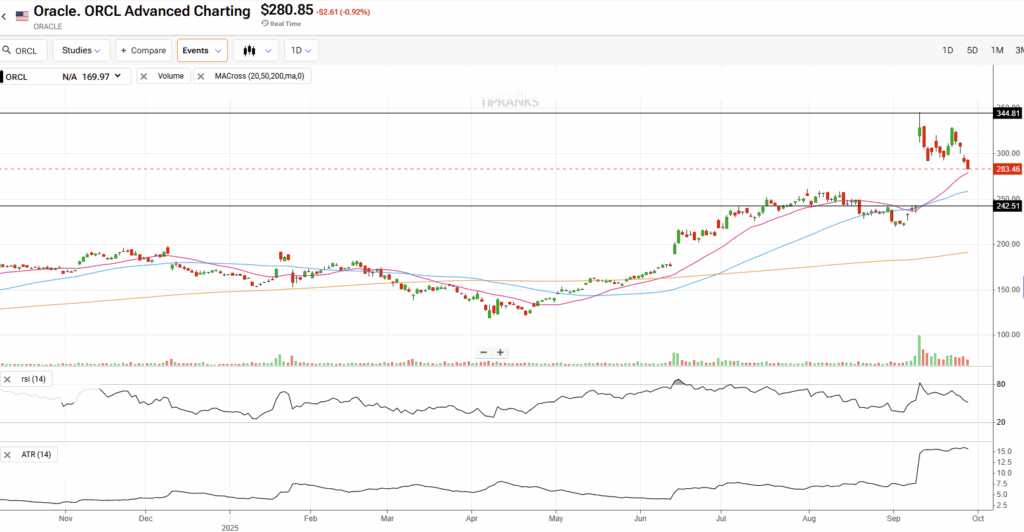Click the red 283.46 current price tag
The width and height of the screenshot is (1024, 532).
click(x=1007, y=169)
